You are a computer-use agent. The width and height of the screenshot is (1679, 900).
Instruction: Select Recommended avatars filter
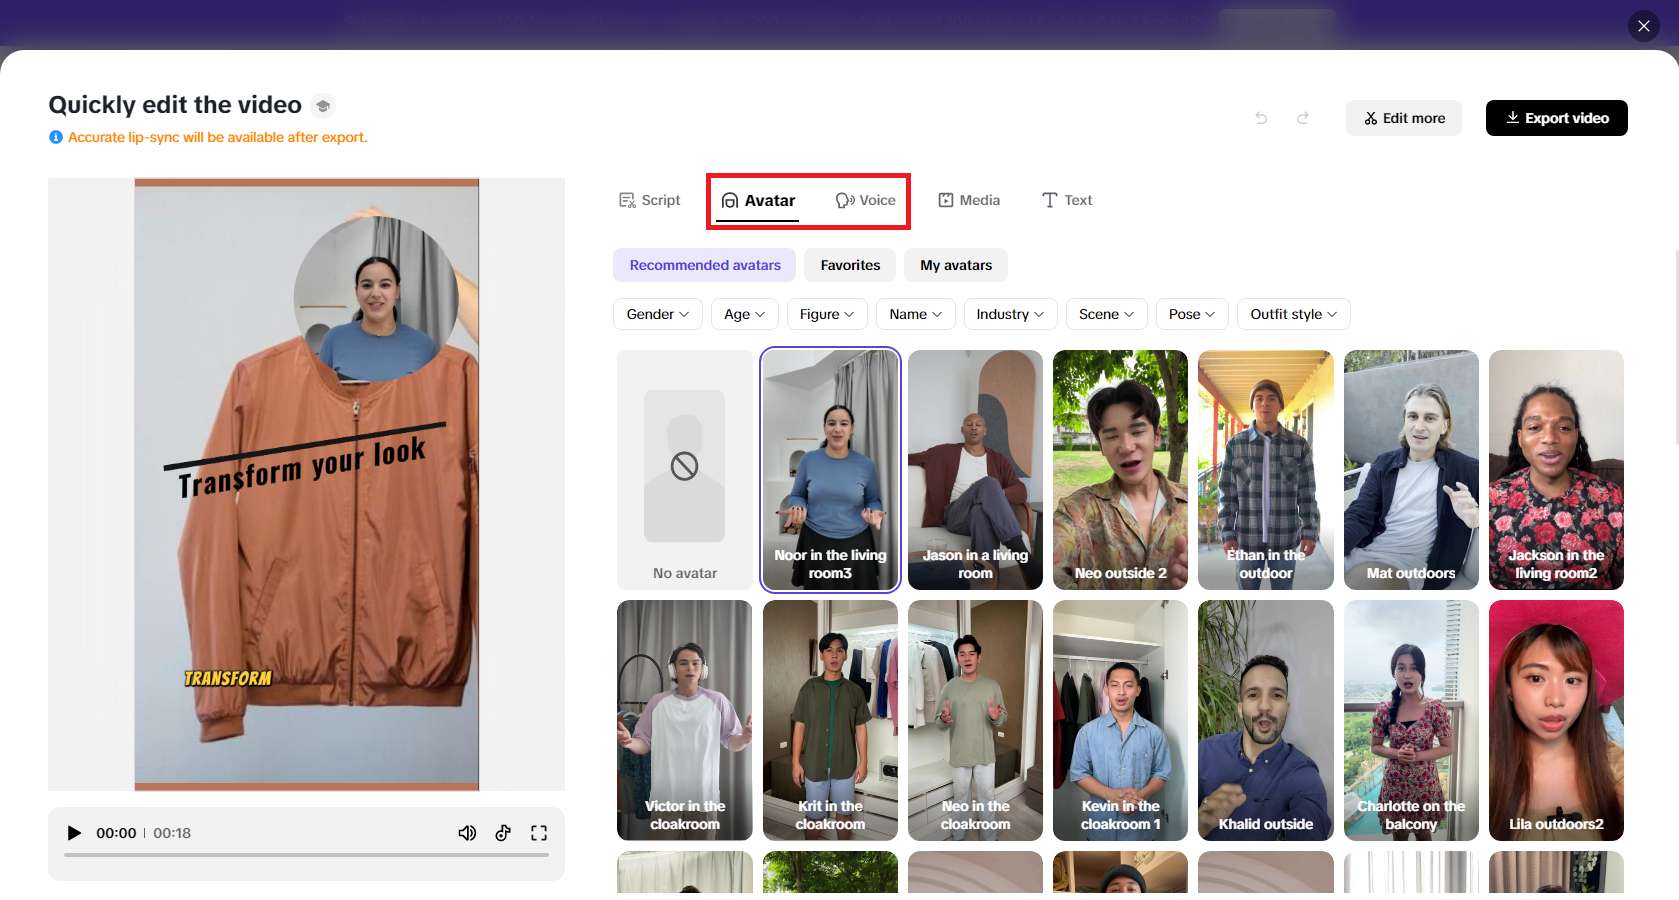point(704,265)
